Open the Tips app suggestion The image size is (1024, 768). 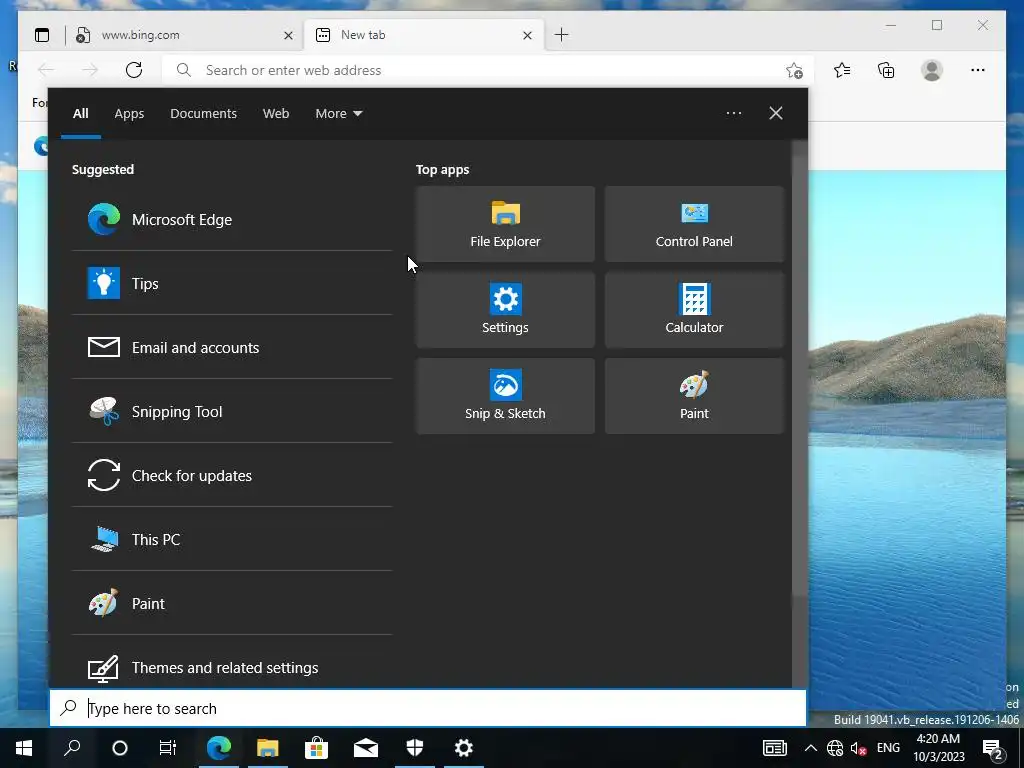232,283
